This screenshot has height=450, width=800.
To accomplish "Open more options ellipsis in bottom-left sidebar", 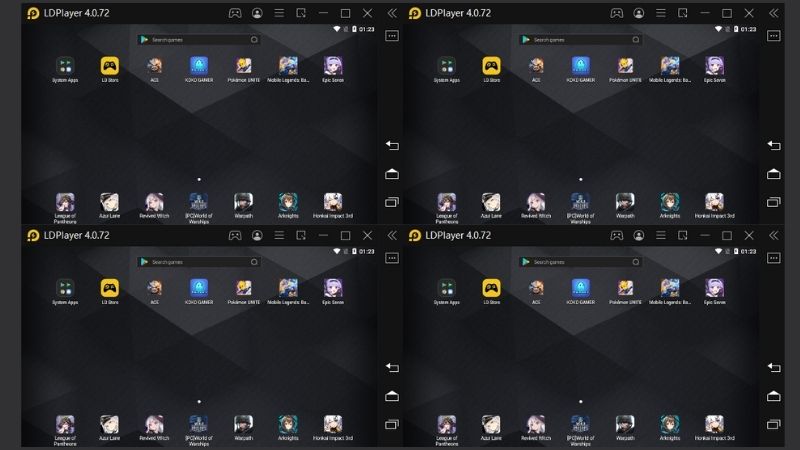I will [x=392, y=258].
